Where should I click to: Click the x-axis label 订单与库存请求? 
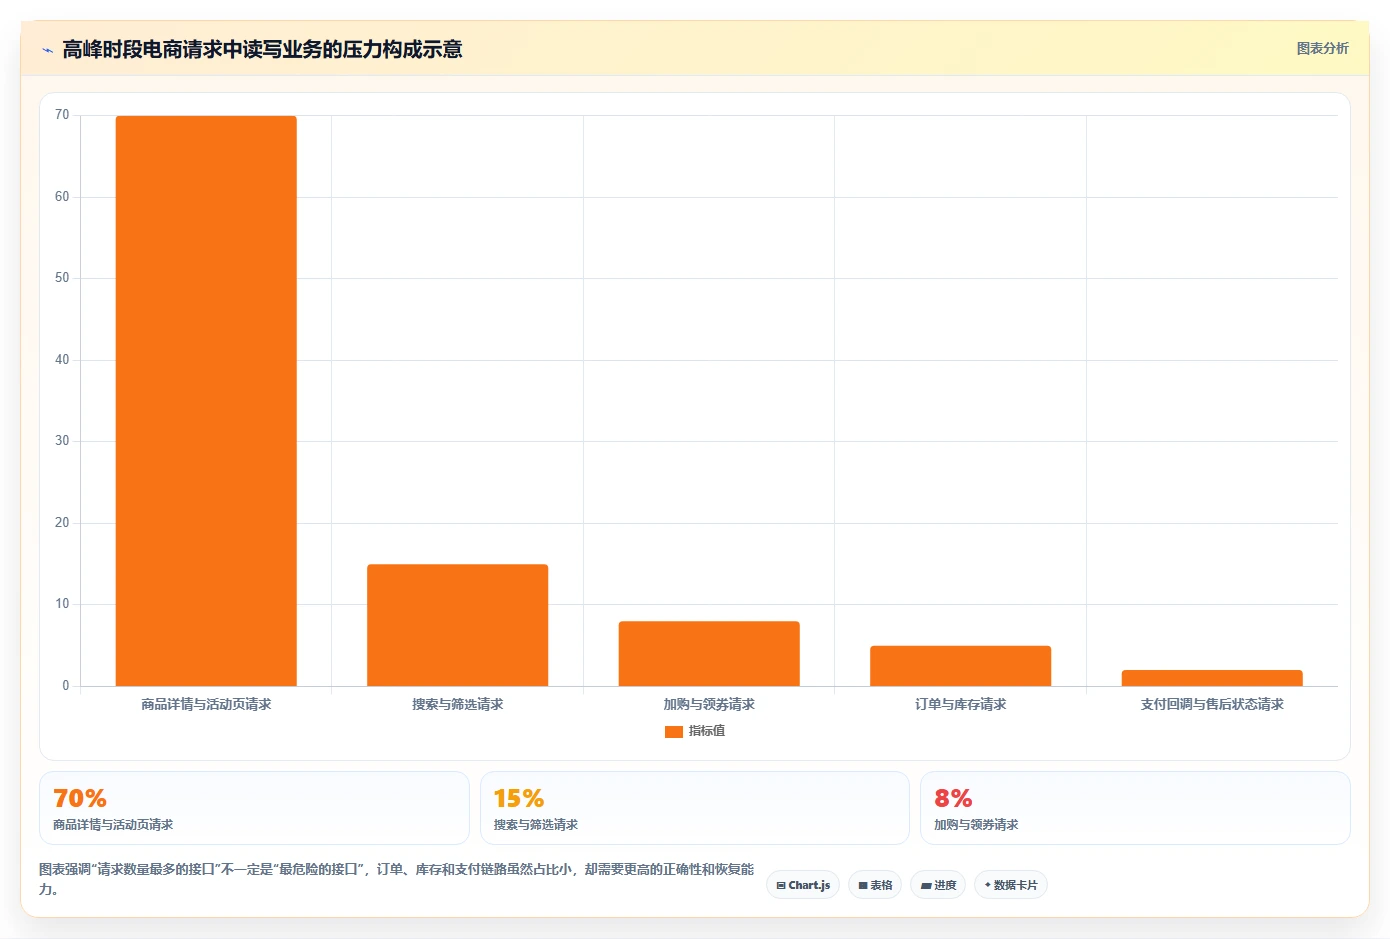click(960, 705)
